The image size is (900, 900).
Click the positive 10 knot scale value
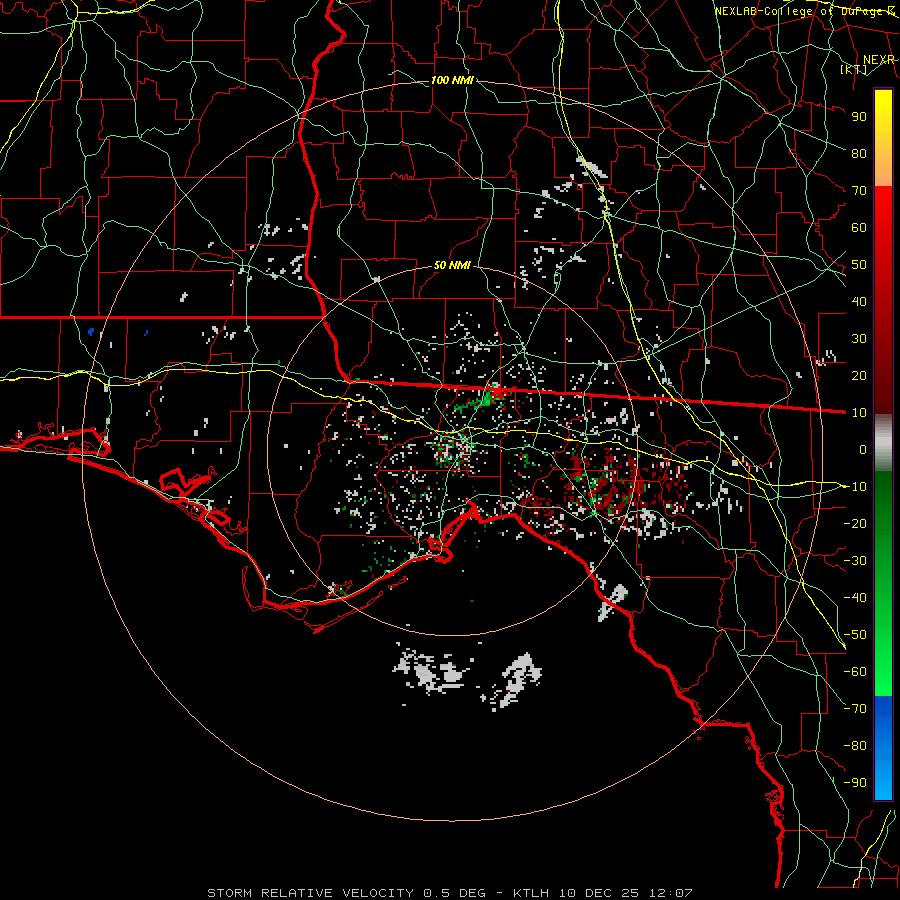pyautogui.click(x=859, y=413)
